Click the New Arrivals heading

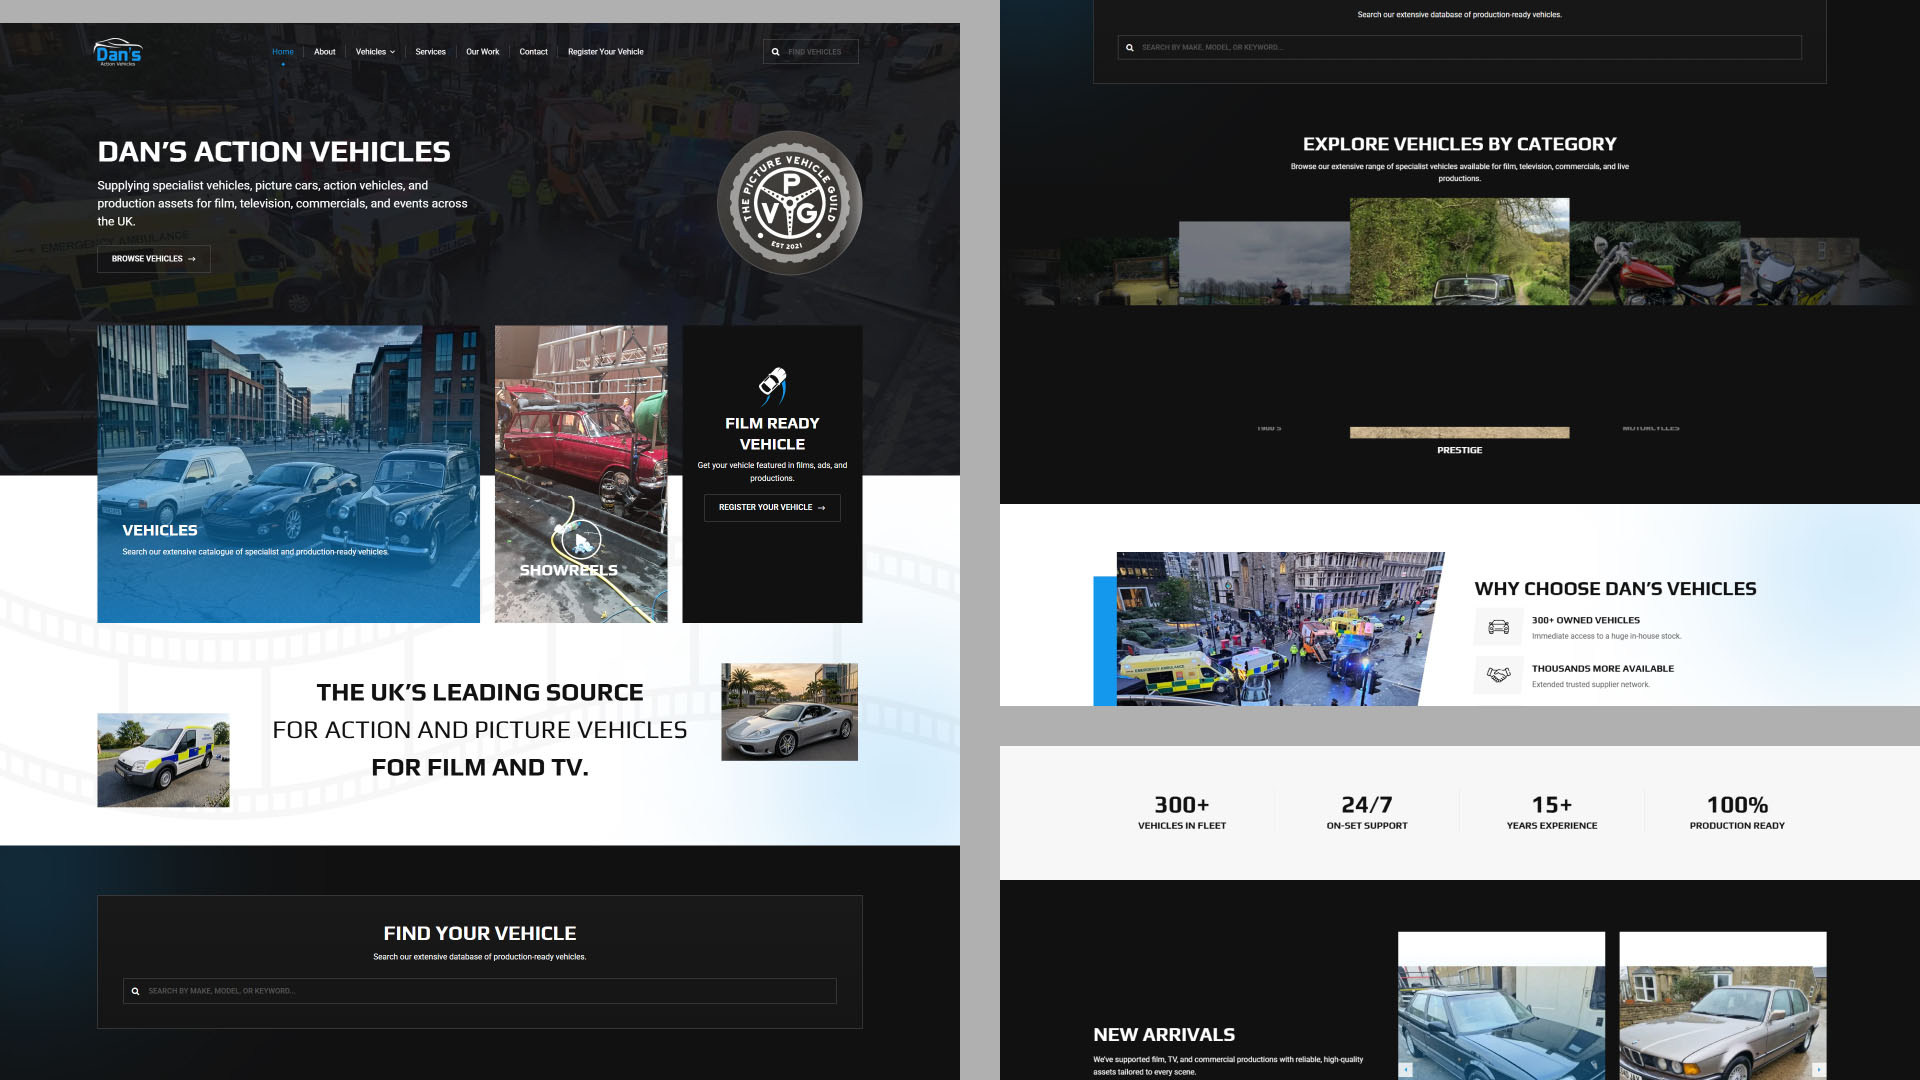point(1164,1035)
